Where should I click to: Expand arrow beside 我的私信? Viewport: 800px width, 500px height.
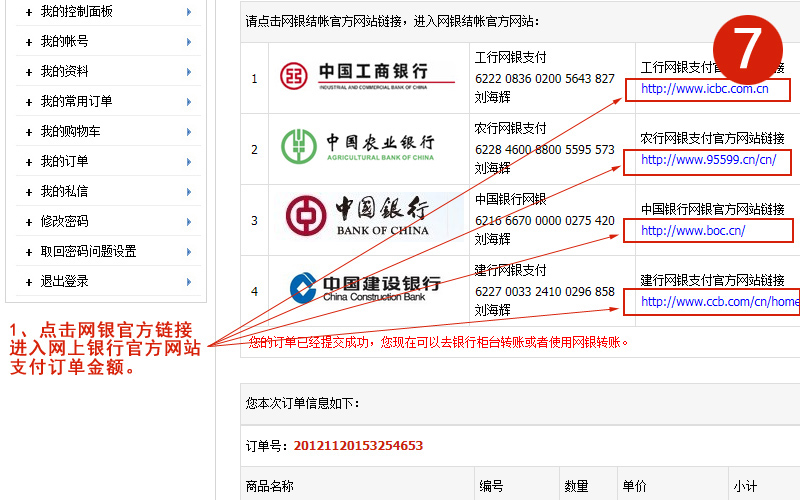point(189,192)
